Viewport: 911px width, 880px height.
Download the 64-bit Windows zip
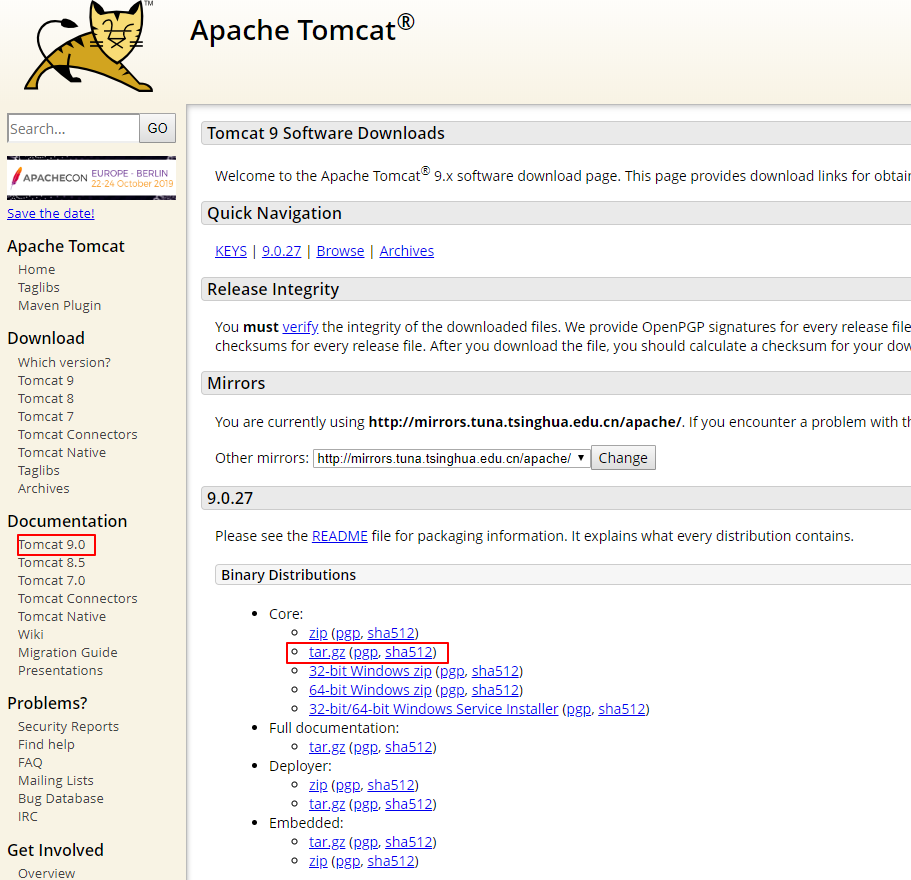[370, 690]
